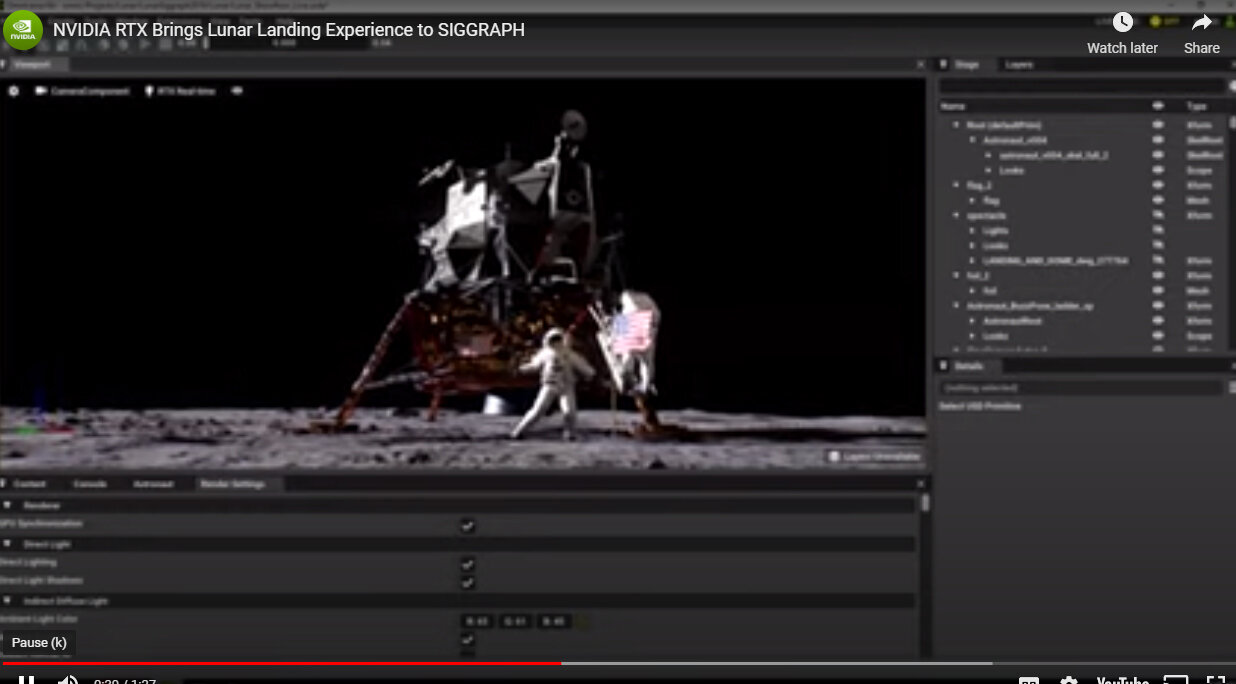Toggle closed captions on the player
Screen dimensions: 1236x684
click(1028, 680)
